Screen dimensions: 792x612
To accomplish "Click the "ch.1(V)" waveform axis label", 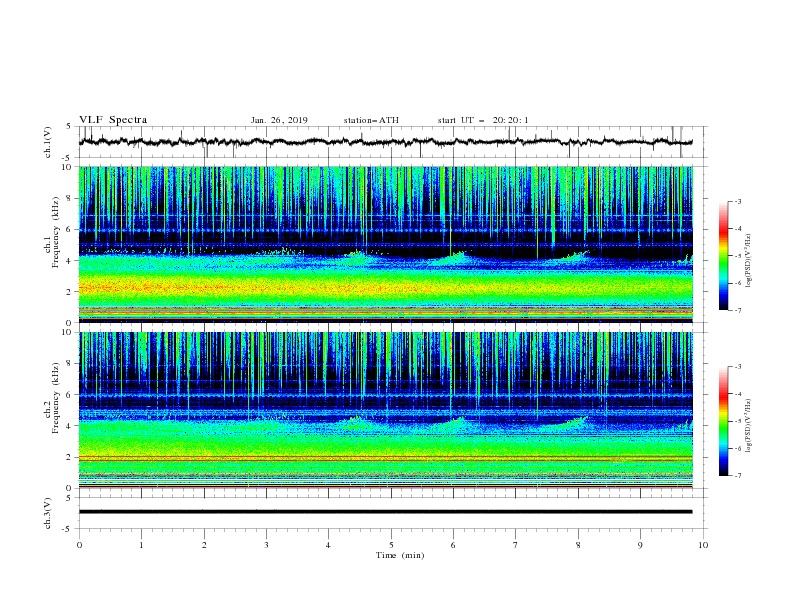I will (48, 142).
